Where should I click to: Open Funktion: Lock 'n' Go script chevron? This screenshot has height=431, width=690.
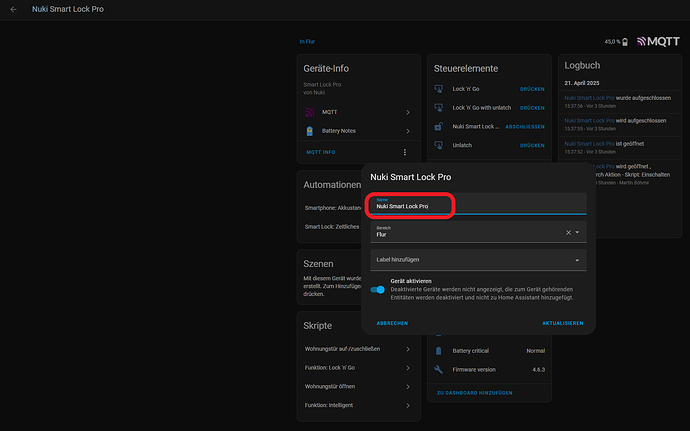(408, 368)
